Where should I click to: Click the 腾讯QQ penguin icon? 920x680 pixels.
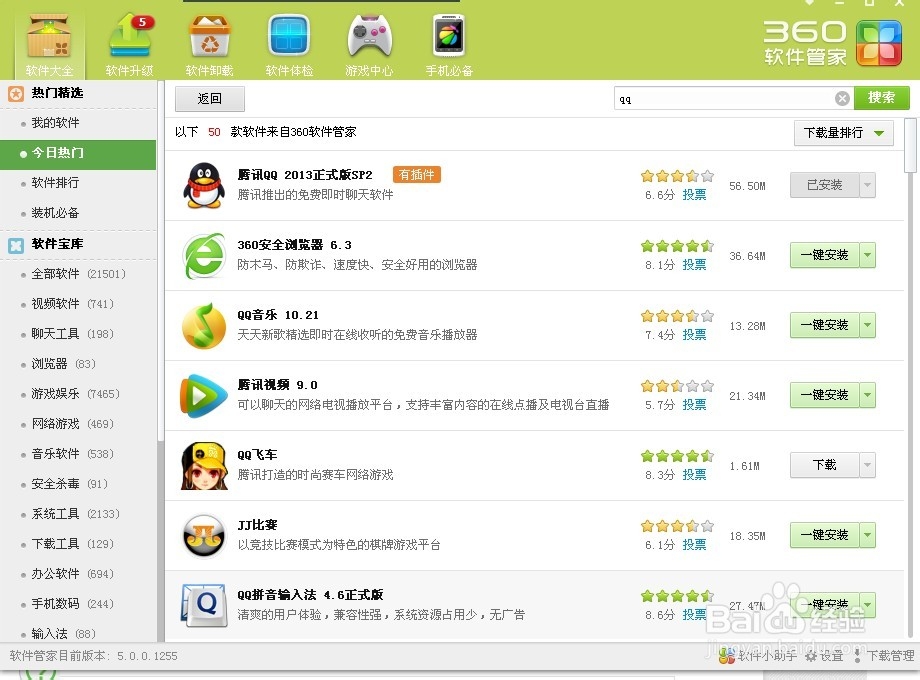point(204,185)
